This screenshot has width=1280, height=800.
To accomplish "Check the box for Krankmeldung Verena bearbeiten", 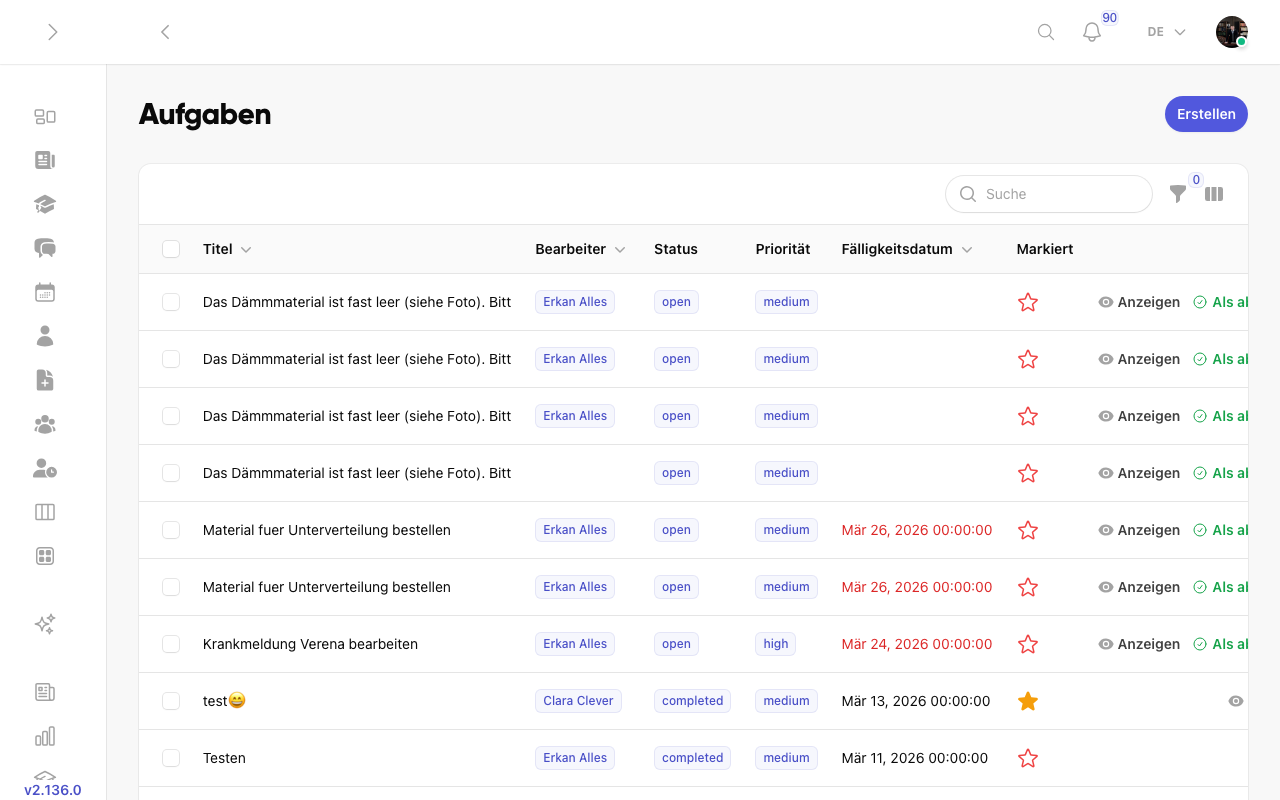I will tap(171, 644).
